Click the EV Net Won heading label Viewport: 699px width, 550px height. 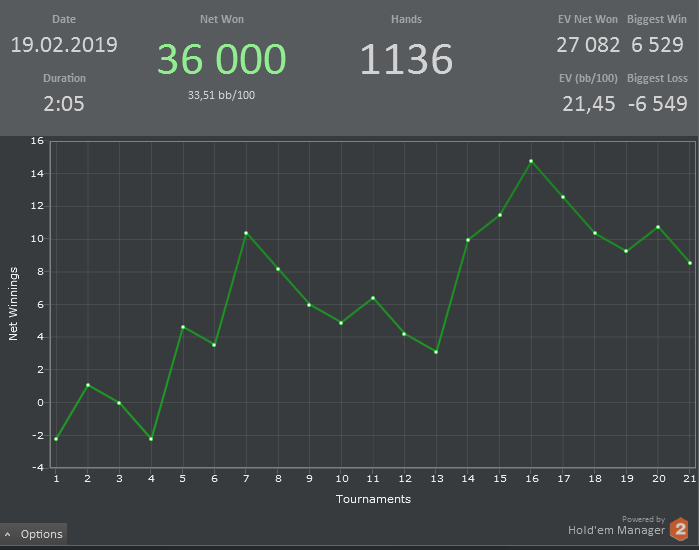(x=588, y=19)
